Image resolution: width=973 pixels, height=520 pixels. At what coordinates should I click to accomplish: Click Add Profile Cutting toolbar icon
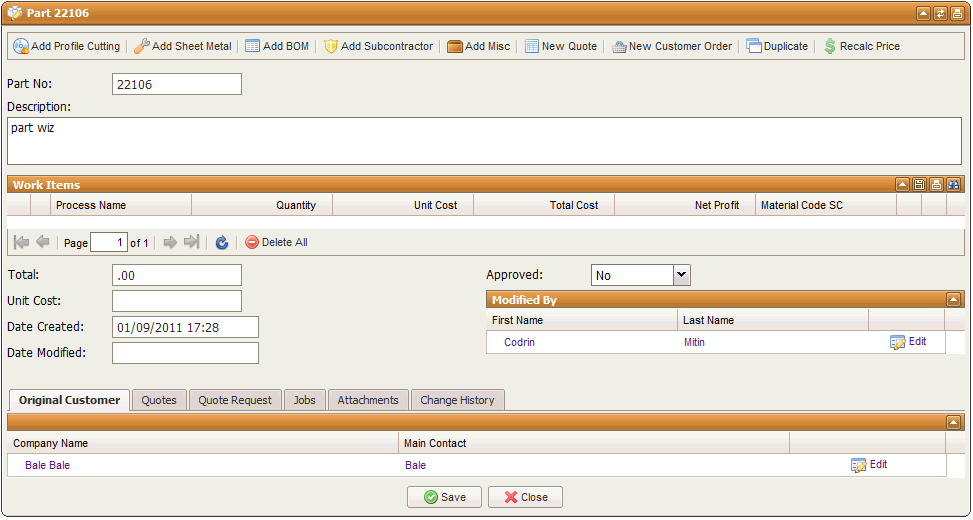(x=21, y=46)
